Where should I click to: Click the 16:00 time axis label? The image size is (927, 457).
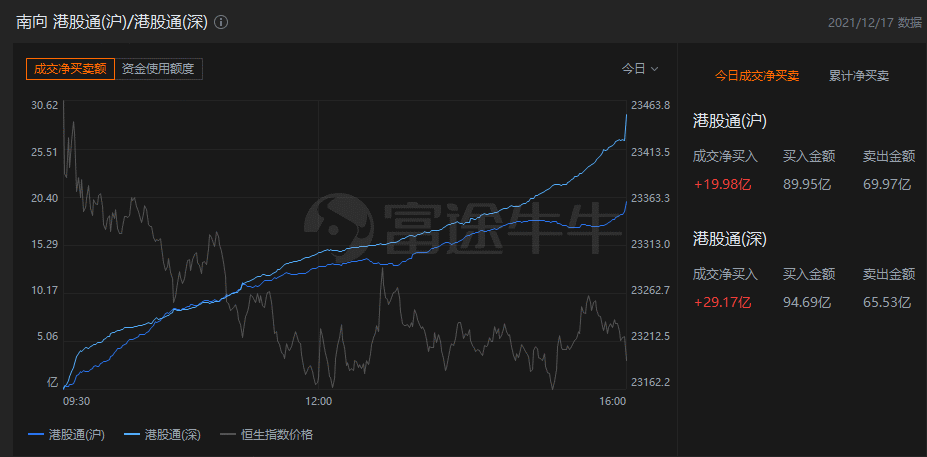[x=612, y=401]
